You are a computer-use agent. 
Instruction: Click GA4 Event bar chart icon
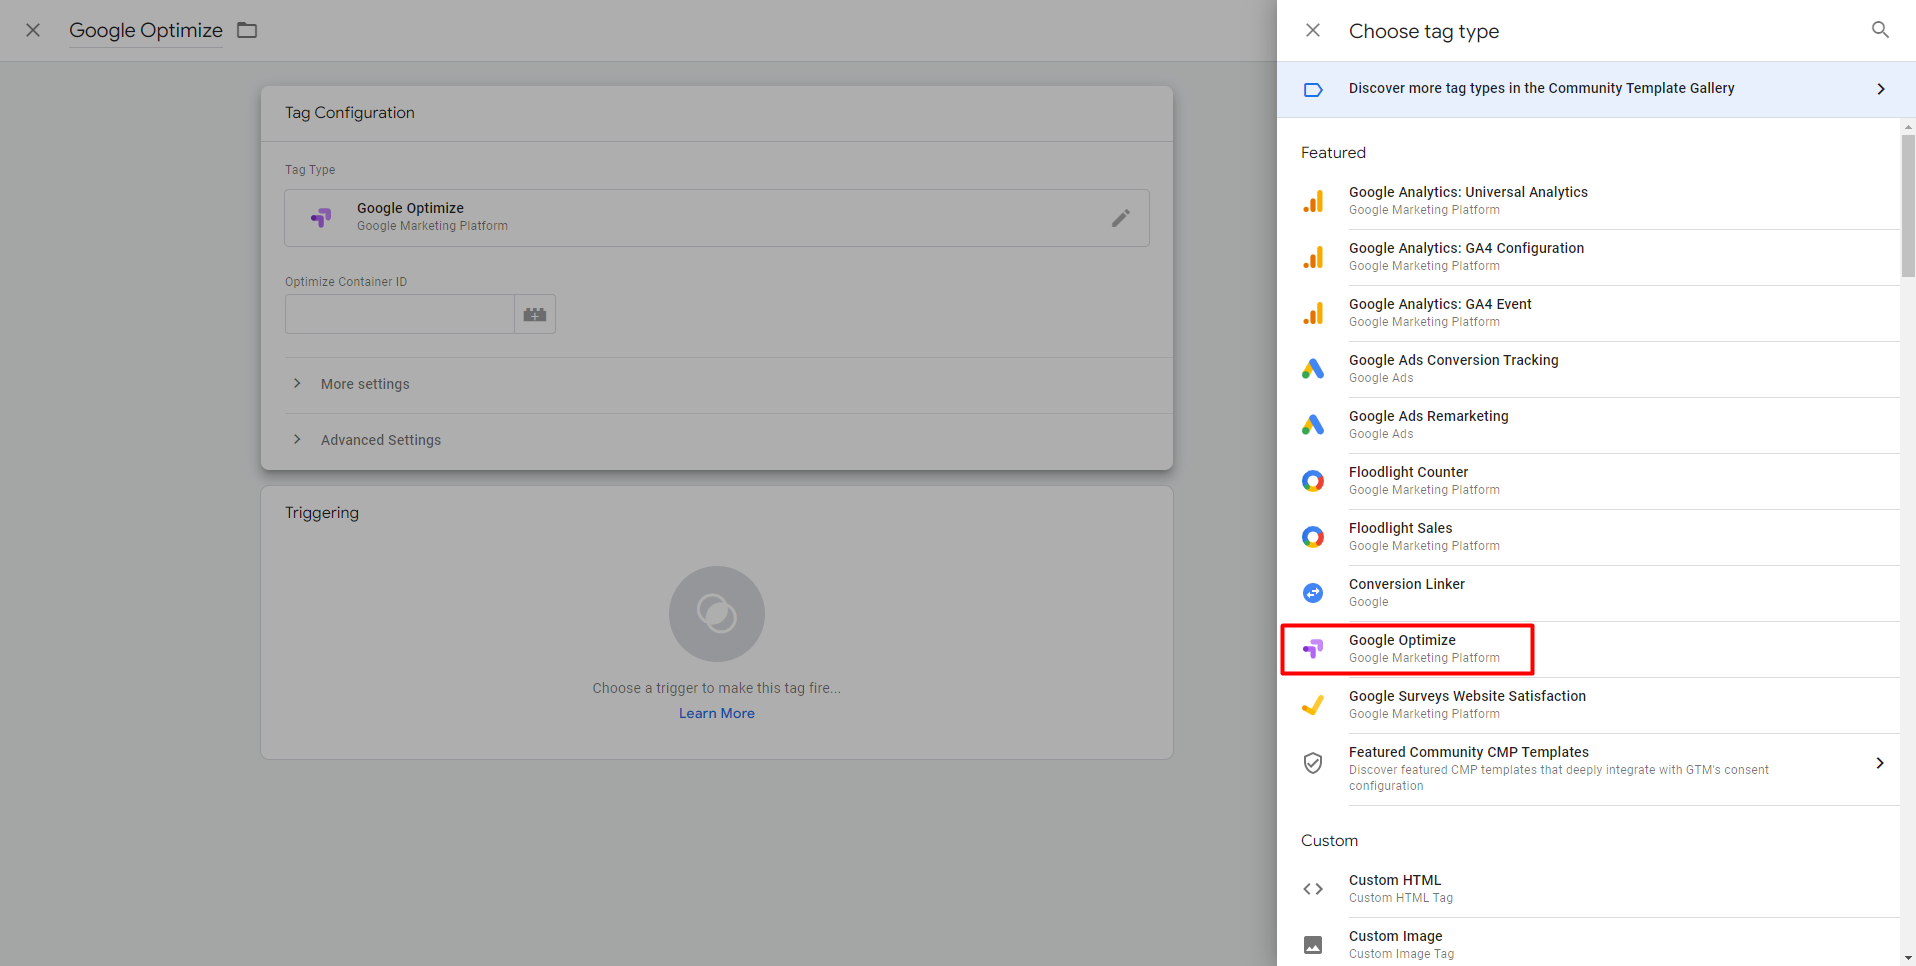(1313, 313)
